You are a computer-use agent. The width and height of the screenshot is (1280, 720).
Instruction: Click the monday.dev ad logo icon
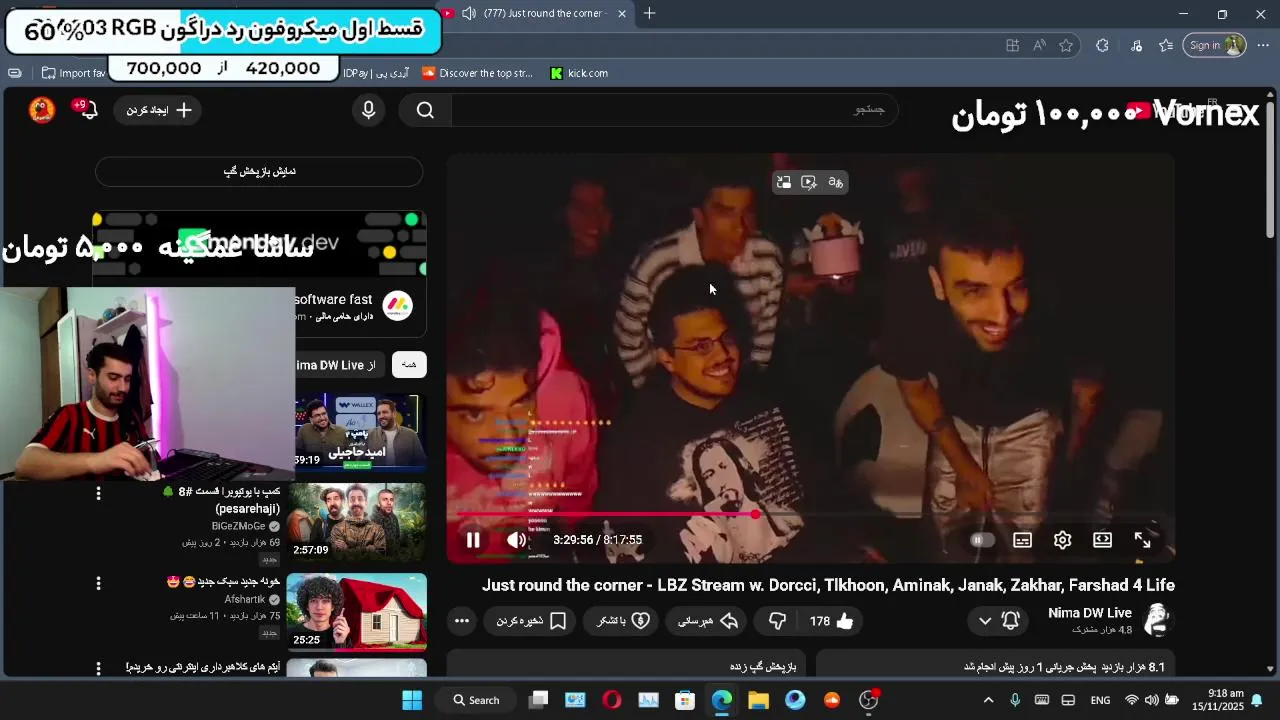tap(398, 306)
